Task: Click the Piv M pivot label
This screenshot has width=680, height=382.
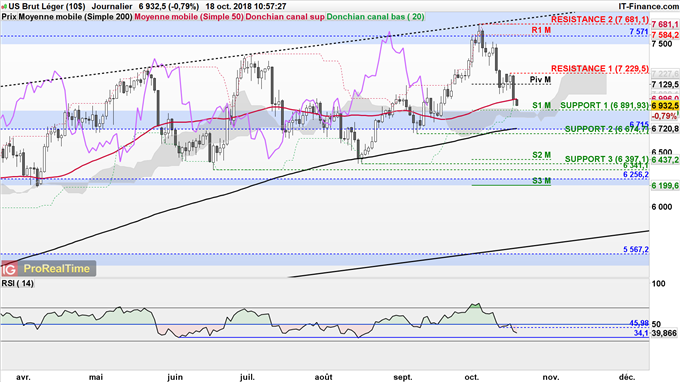Action: 540,80
